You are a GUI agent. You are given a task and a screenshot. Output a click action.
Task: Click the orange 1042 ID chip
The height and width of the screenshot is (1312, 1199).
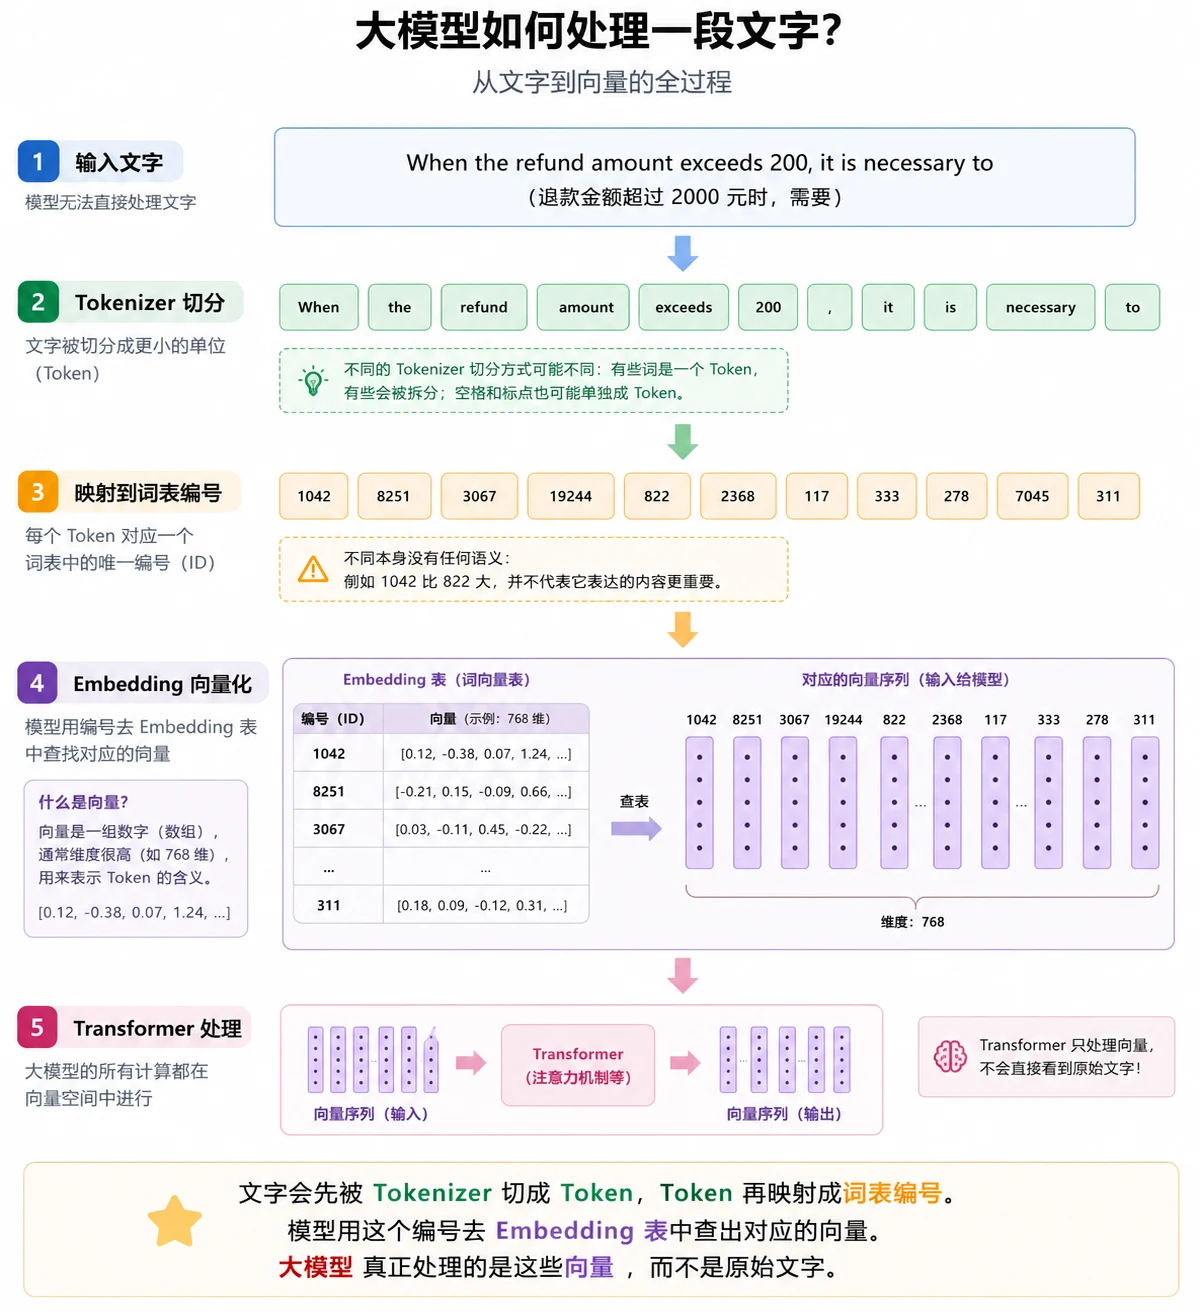(314, 496)
